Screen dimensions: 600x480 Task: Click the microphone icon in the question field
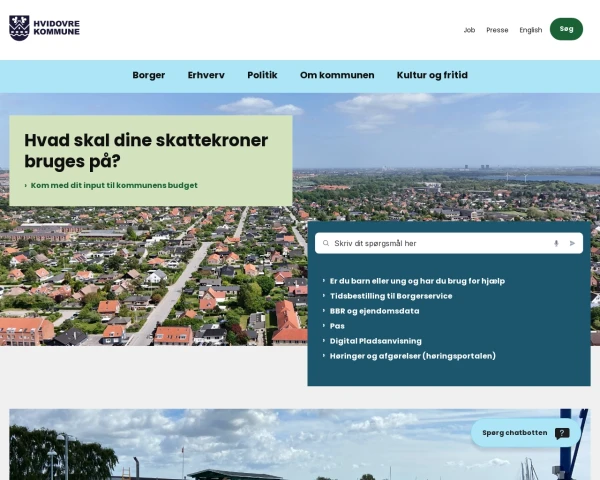pyautogui.click(x=556, y=243)
